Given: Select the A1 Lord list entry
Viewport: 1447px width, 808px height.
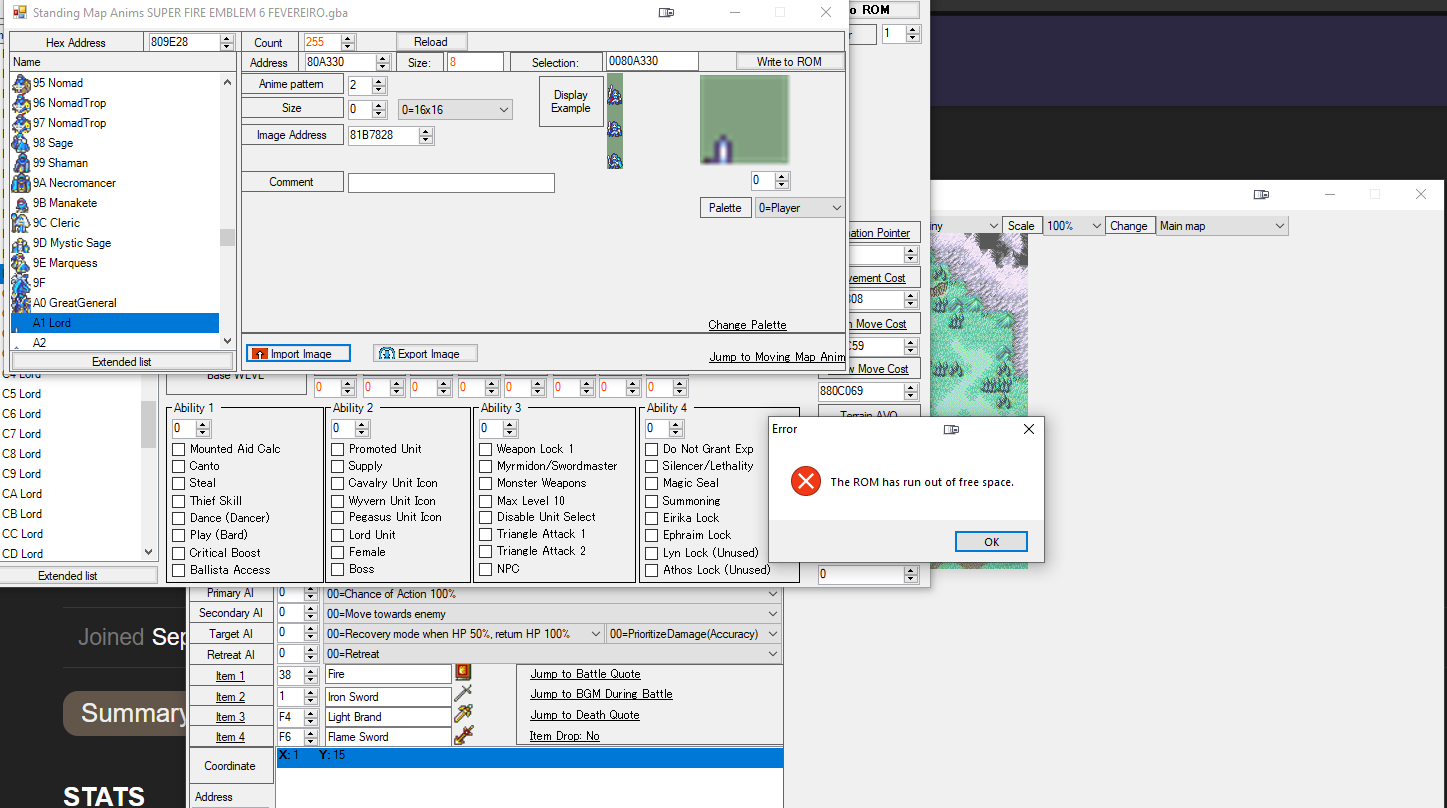Looking at the screenshot, I should tap(114, 323).
